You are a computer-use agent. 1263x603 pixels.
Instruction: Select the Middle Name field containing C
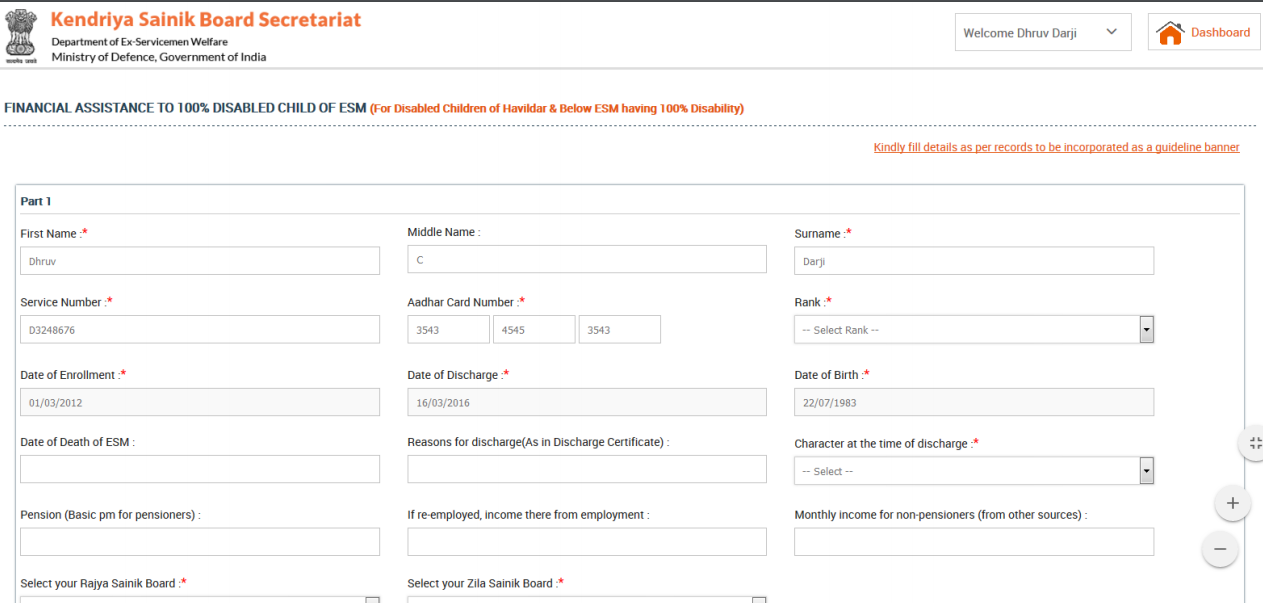pyautogui.click(x=586, y=258)
